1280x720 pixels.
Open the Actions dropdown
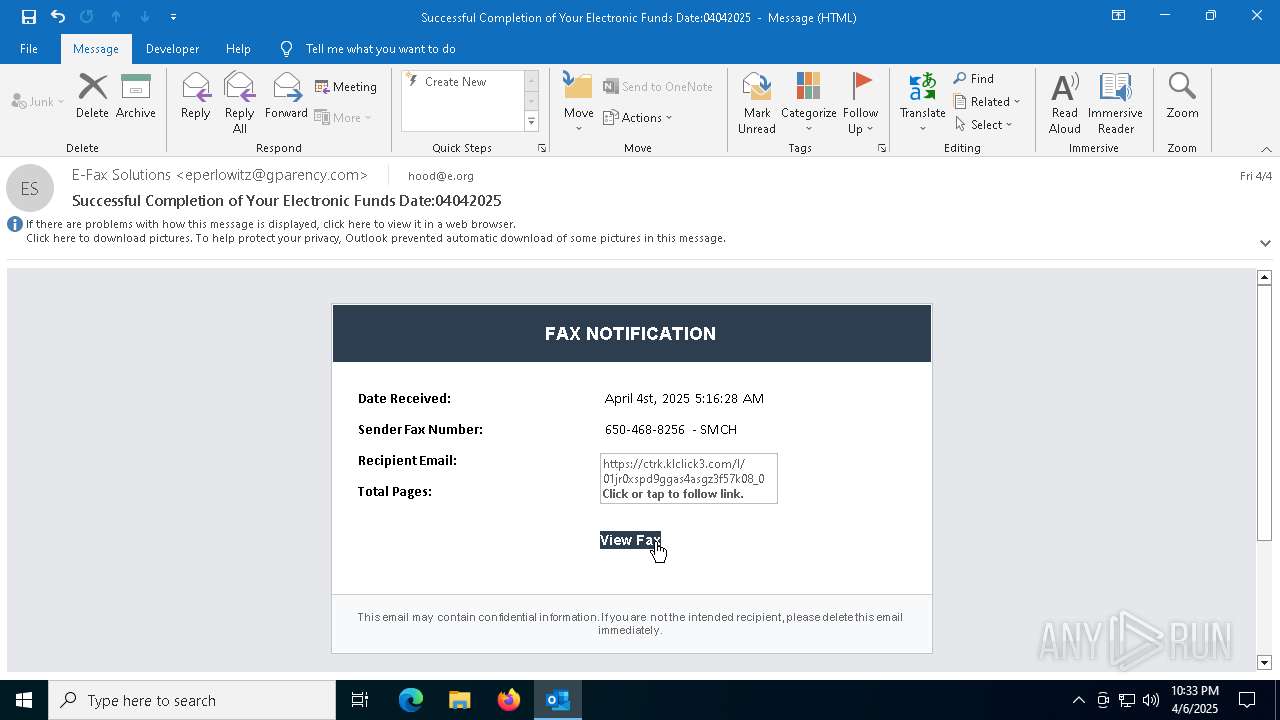638,117
